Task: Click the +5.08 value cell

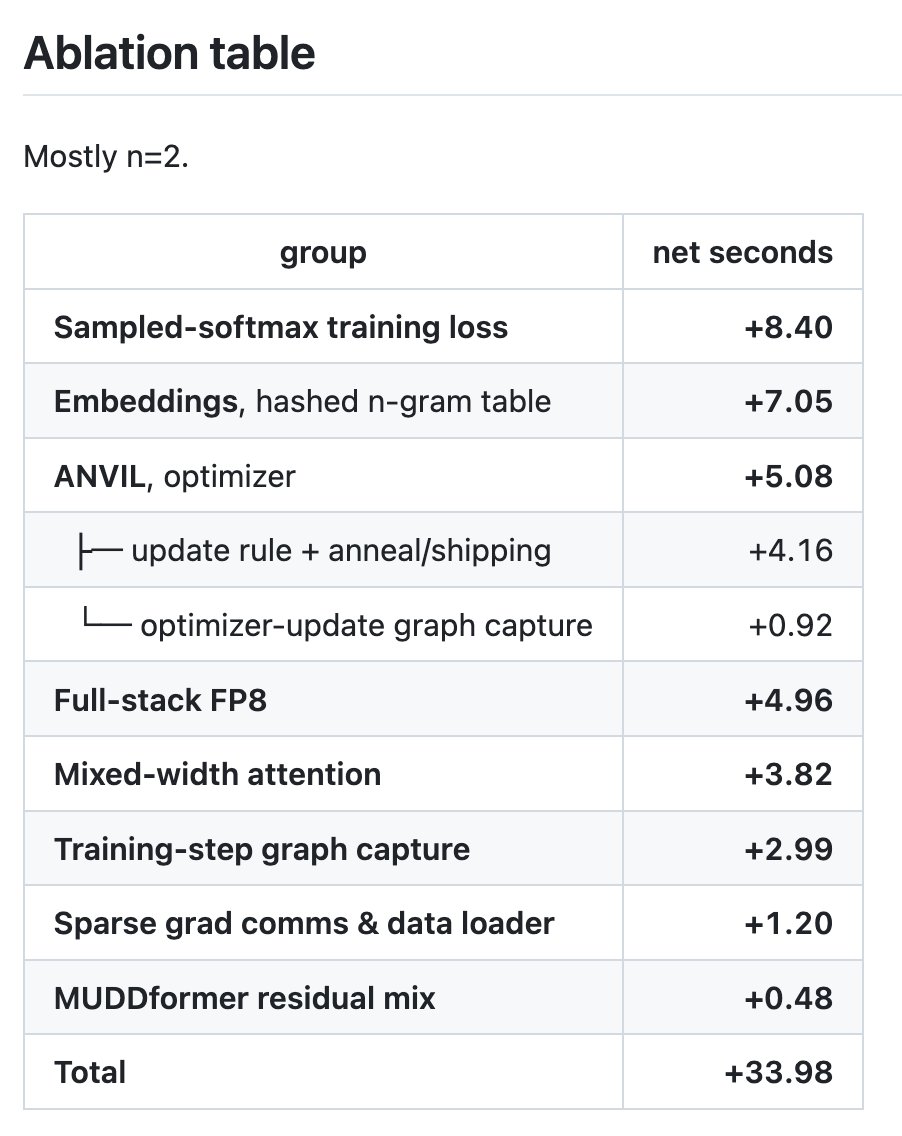Action: pos(743,476)
